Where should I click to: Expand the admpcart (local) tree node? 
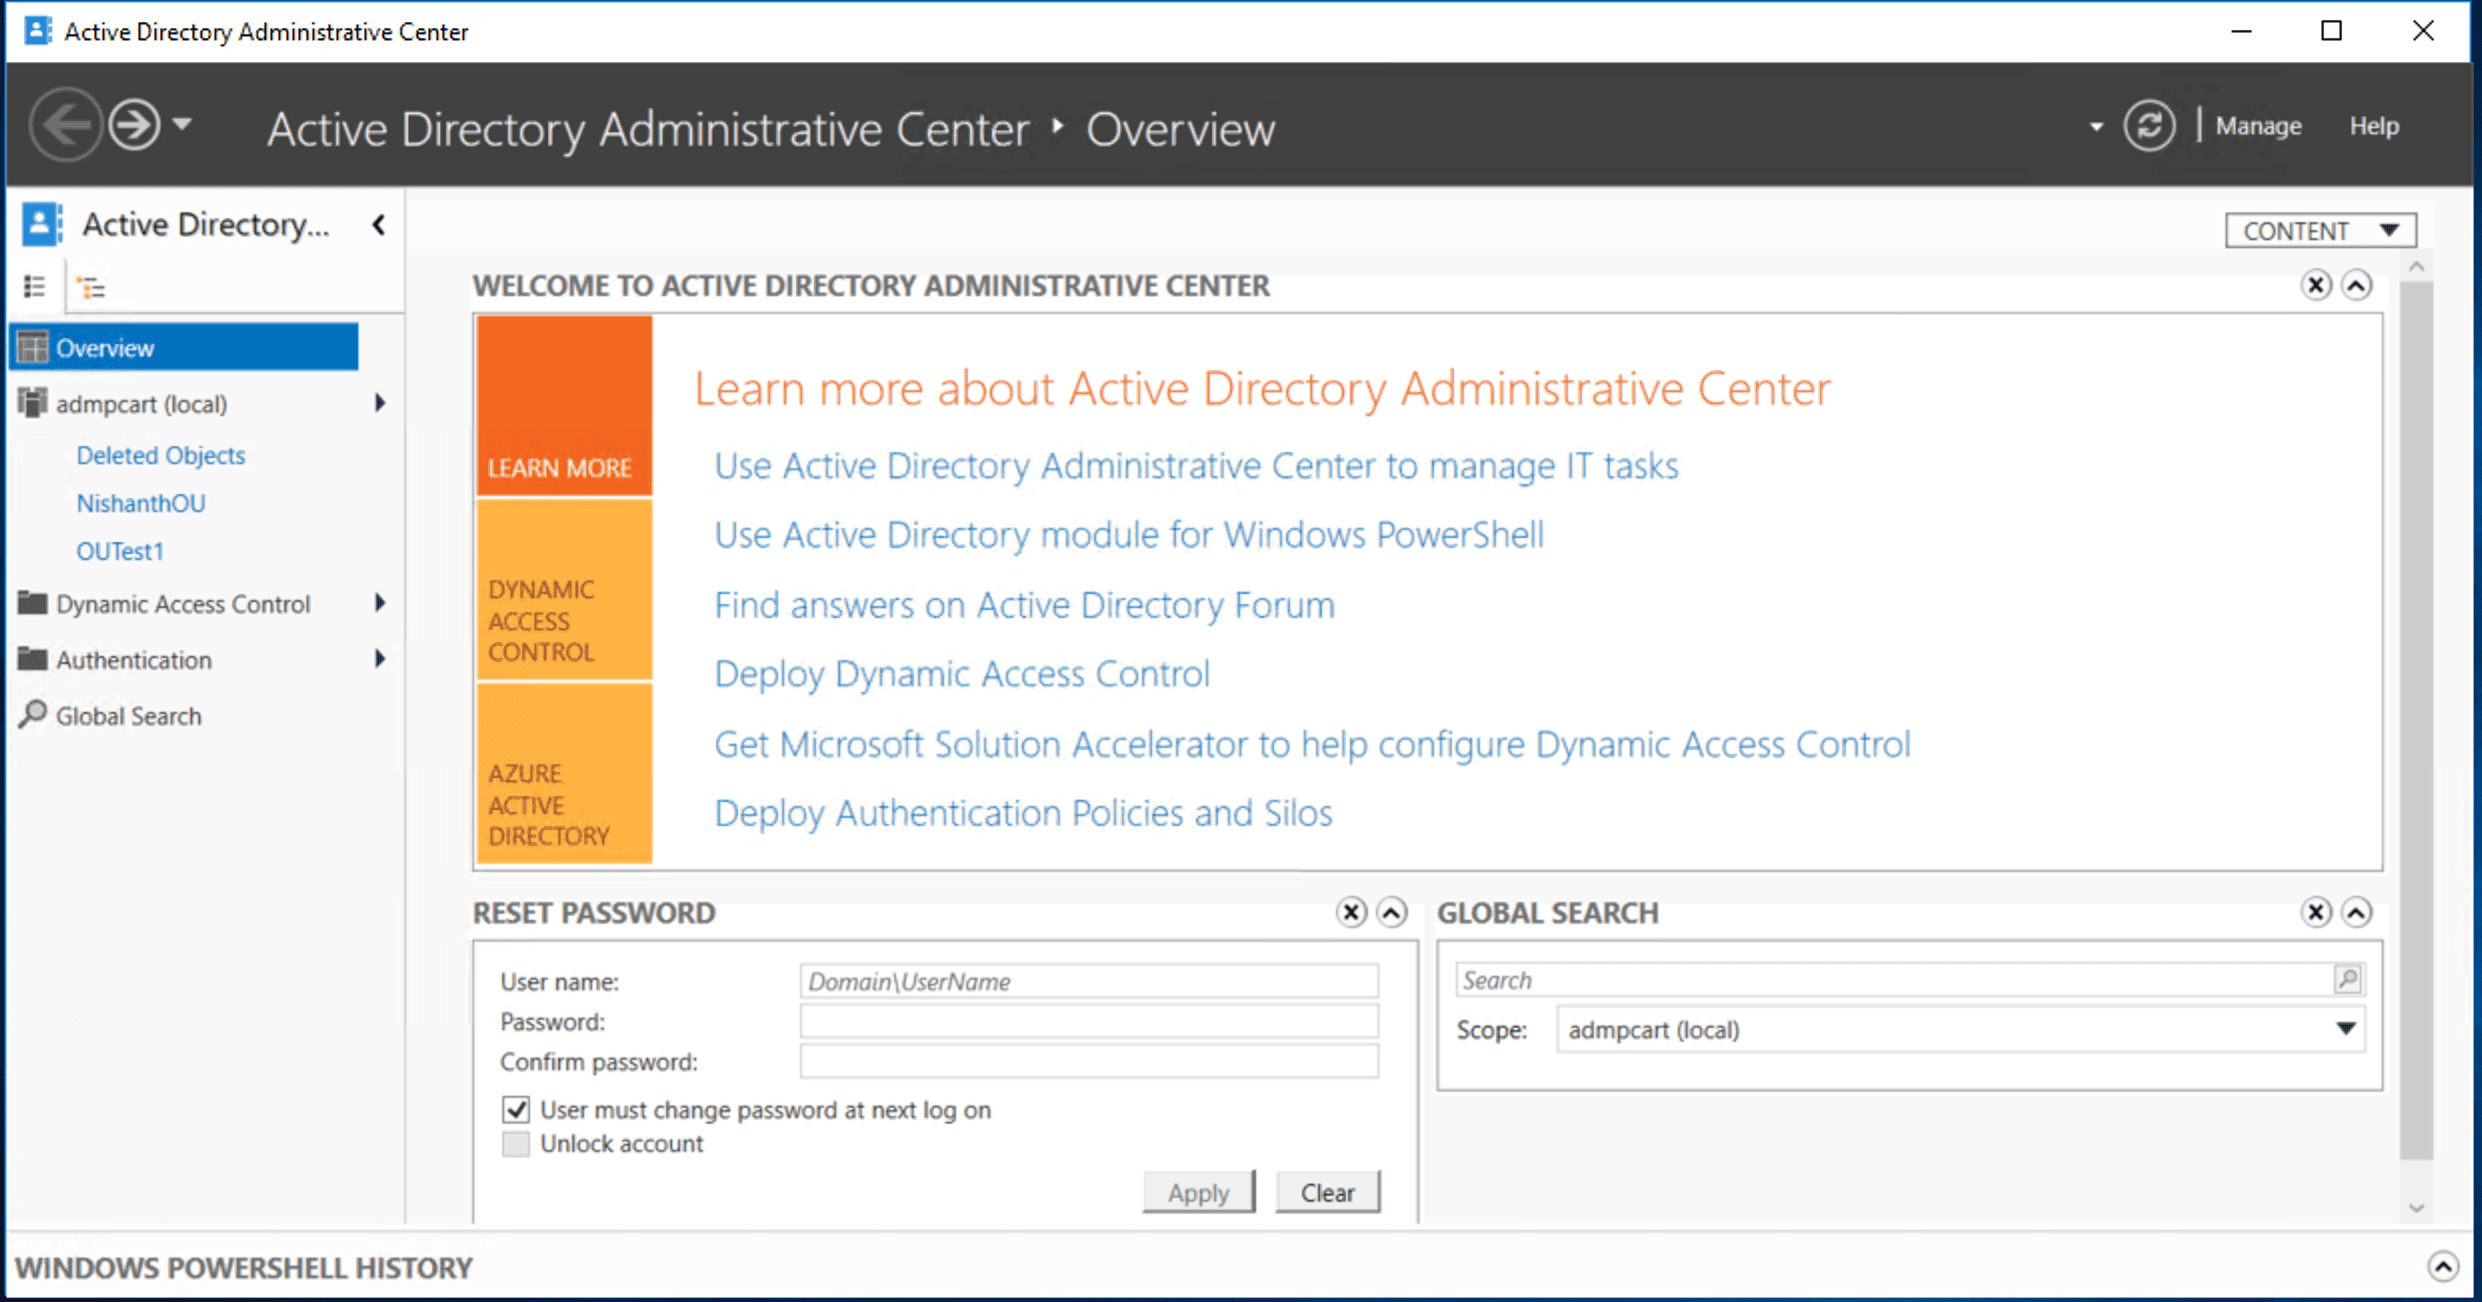[x=379, y=403]
